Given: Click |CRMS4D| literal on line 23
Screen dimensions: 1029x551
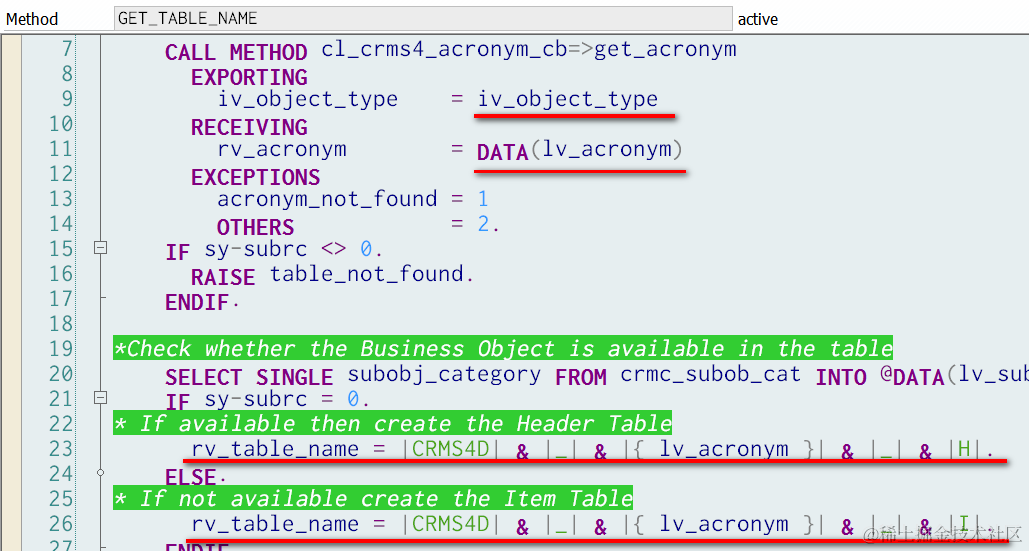Looking at the screenshot, I should 451,449.
